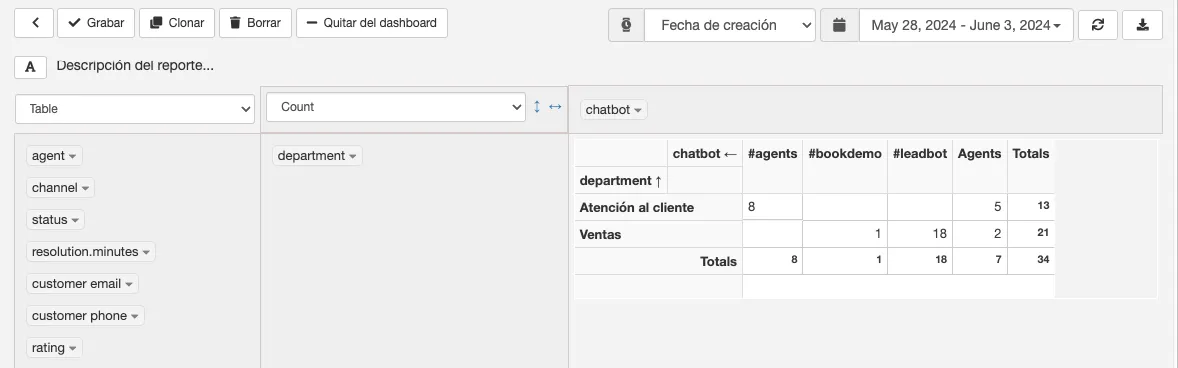
Task: Open the resolution.minutes attribute filter
Action: (91, 252)
